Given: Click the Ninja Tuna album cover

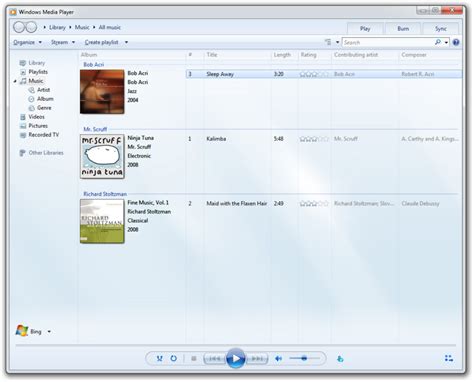Looking at the screenshot, I should pyautogui.click(x=102, y=156).
